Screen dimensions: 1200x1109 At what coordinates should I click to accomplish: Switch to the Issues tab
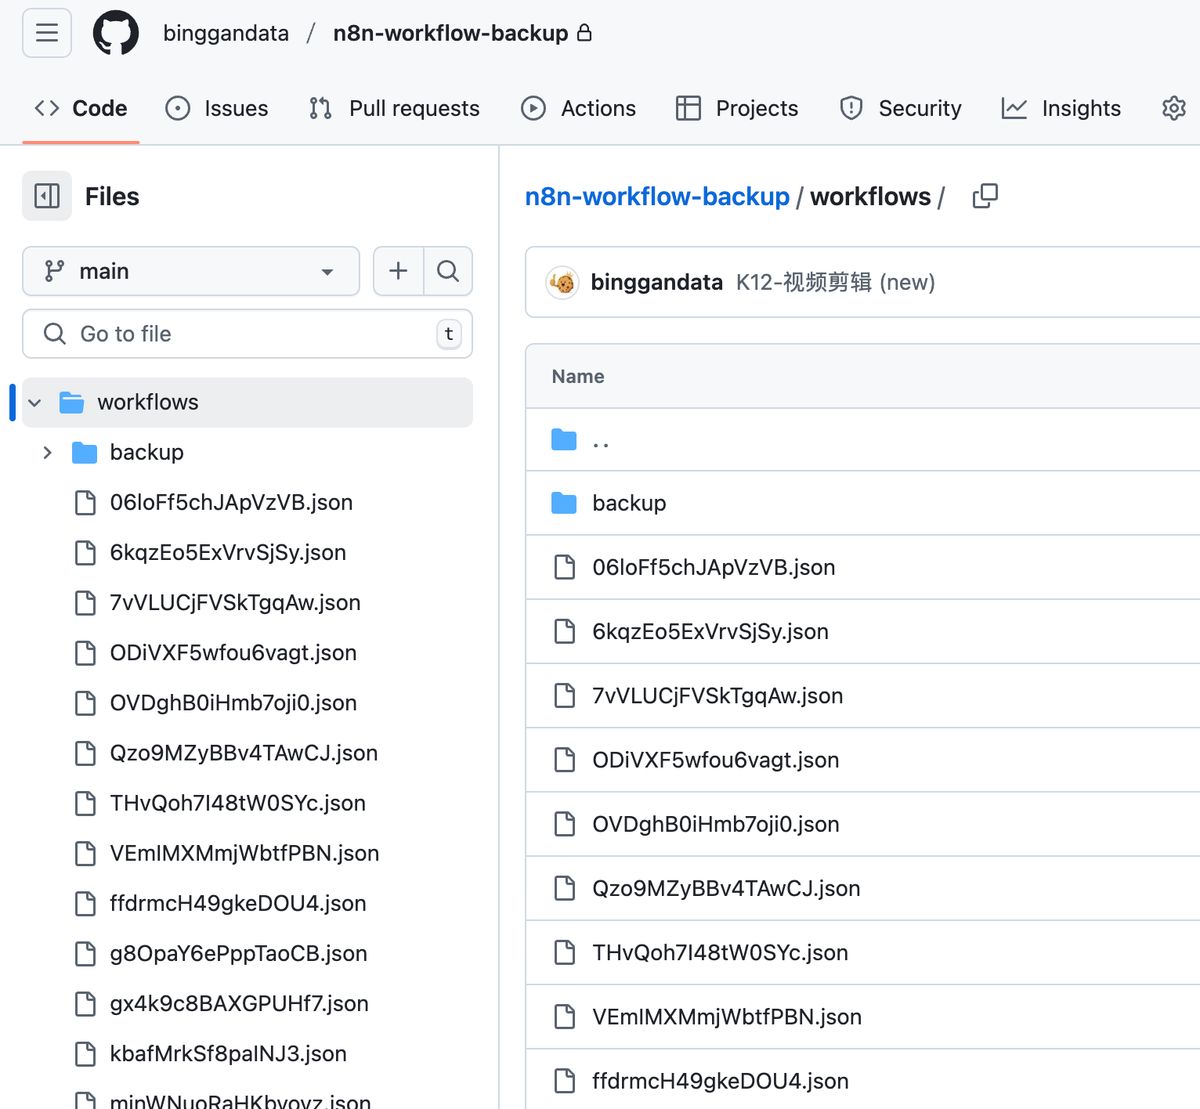(x=216, y=108)
